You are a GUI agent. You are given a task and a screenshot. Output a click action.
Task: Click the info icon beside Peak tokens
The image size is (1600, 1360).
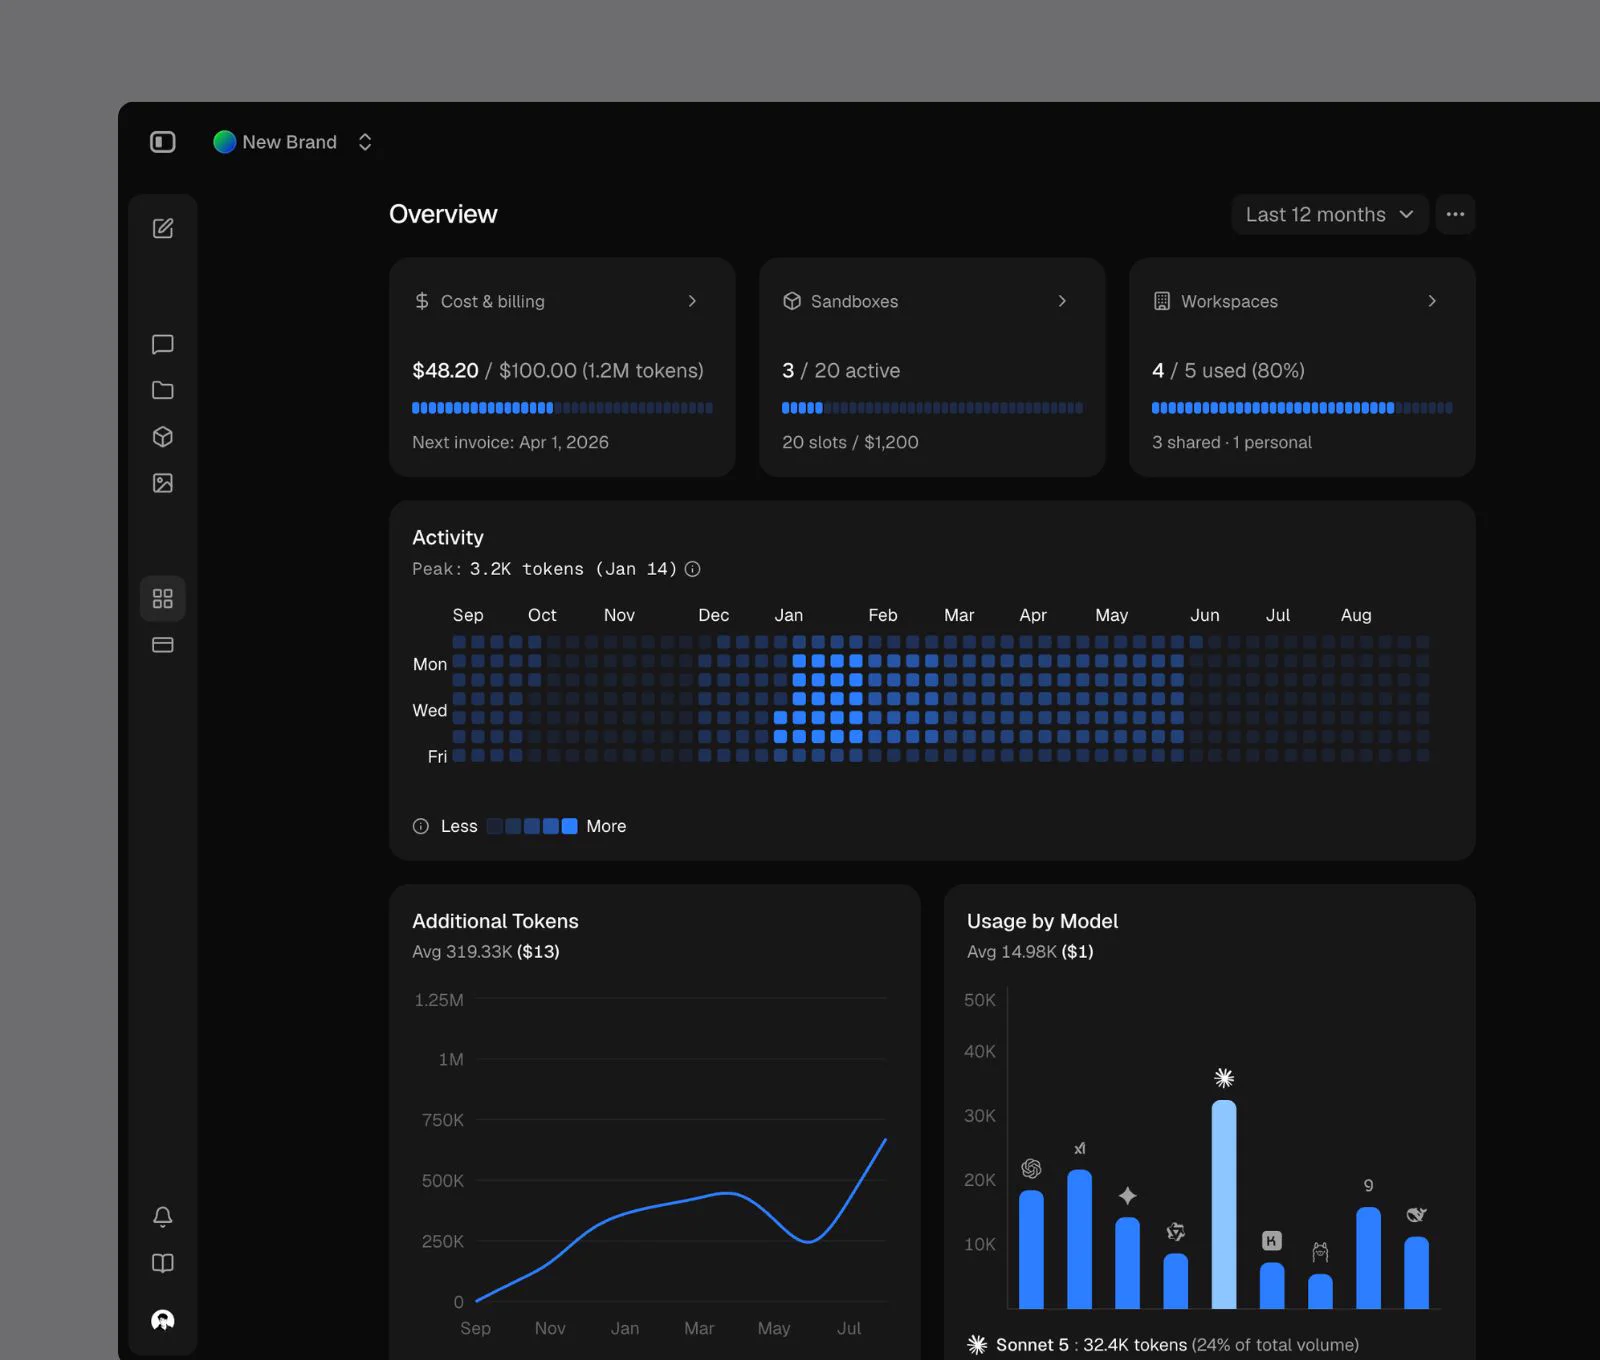coord(692,569)
